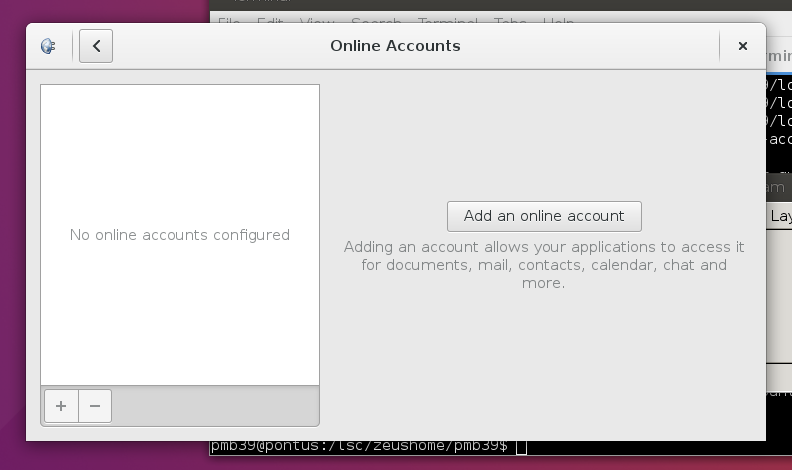Go back using the left arrow button

[x=96, y=46]
